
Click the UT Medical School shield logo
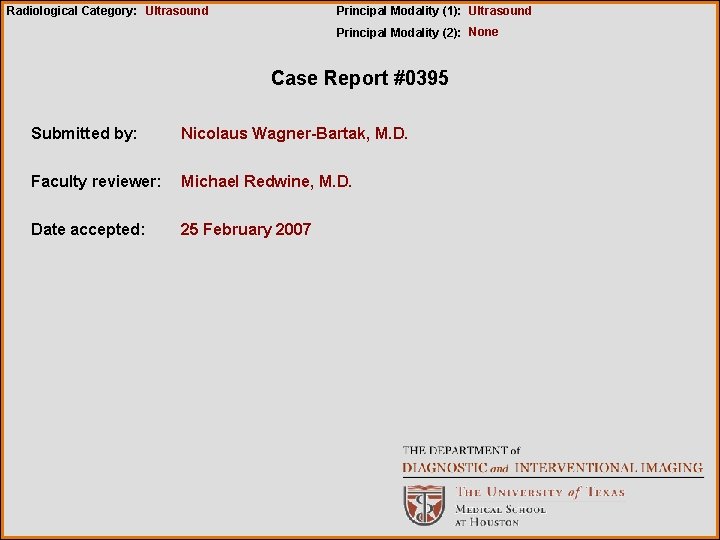(x=424, y=505)
